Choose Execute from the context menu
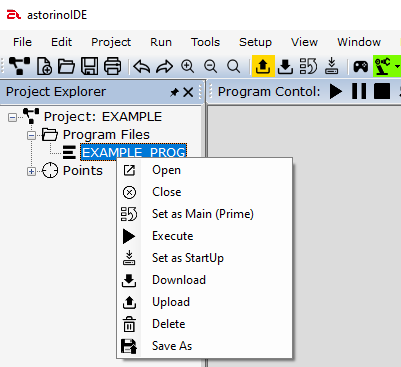401x367 pixels. (204, 236)
